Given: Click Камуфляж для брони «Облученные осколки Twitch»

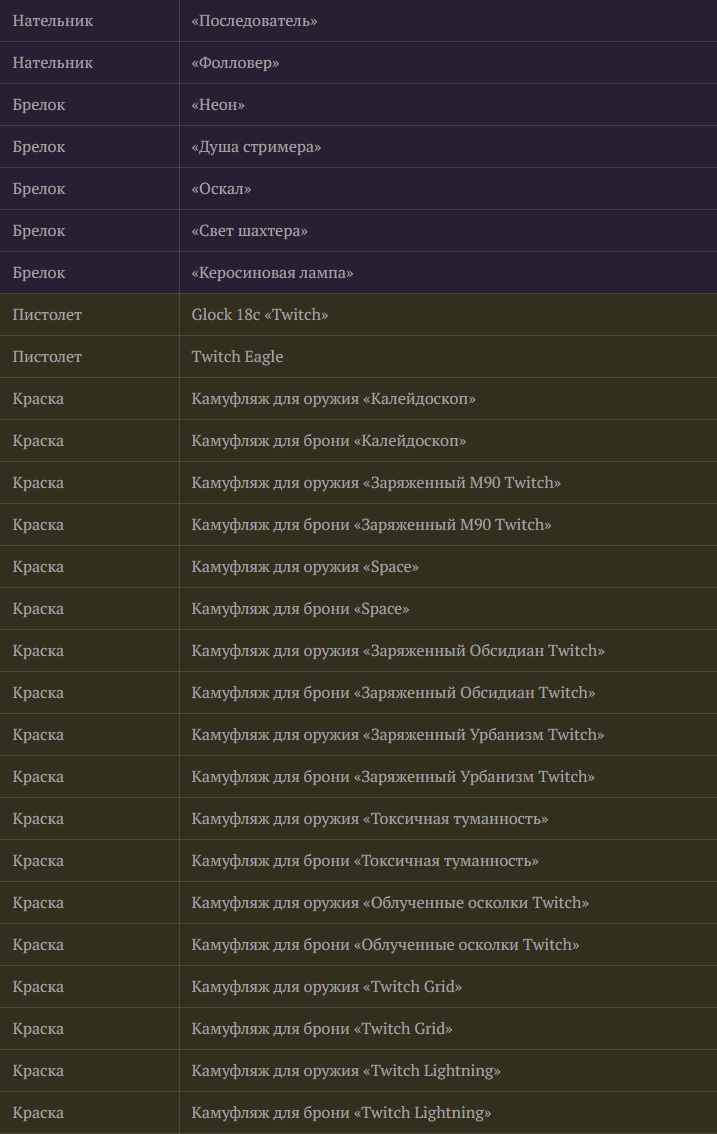Looking at the screenshot, I should point(385,944).
